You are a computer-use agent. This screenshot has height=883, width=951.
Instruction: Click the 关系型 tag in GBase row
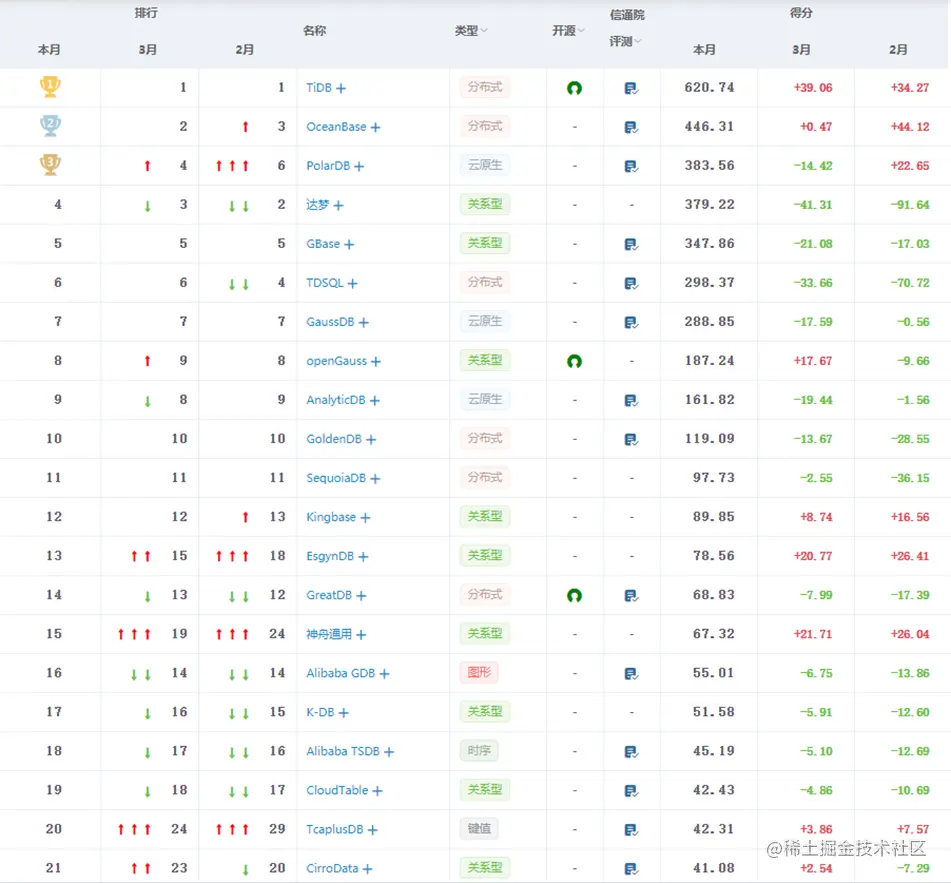485,243
